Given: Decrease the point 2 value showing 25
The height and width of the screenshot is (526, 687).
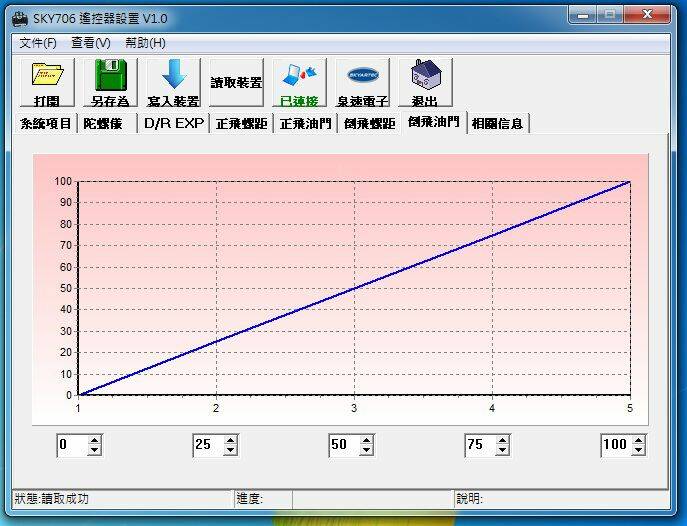Looking at the screenshot, I should [x=231, y=450].
